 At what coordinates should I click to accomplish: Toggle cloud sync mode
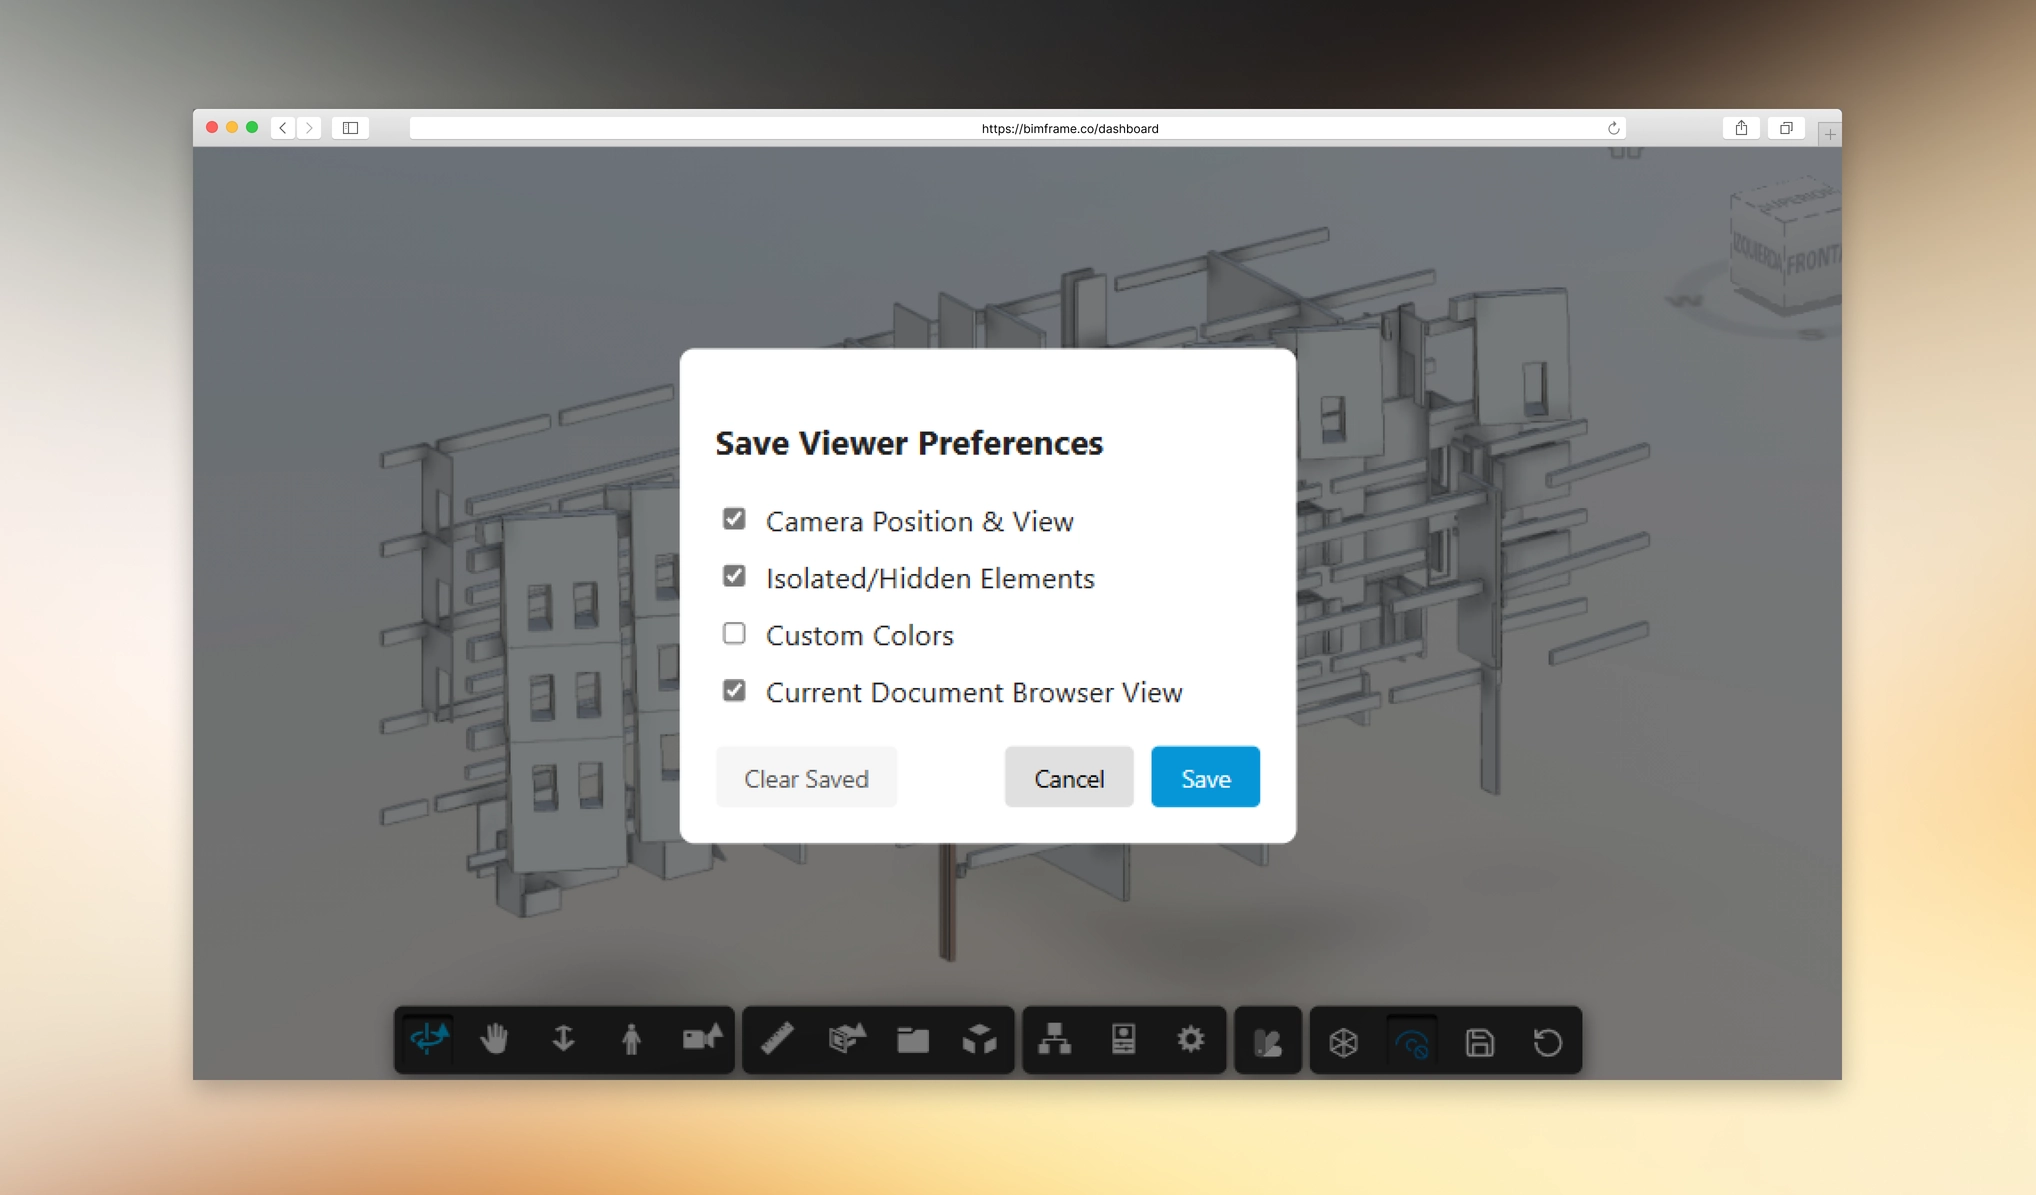(x=1412, y=1040)
